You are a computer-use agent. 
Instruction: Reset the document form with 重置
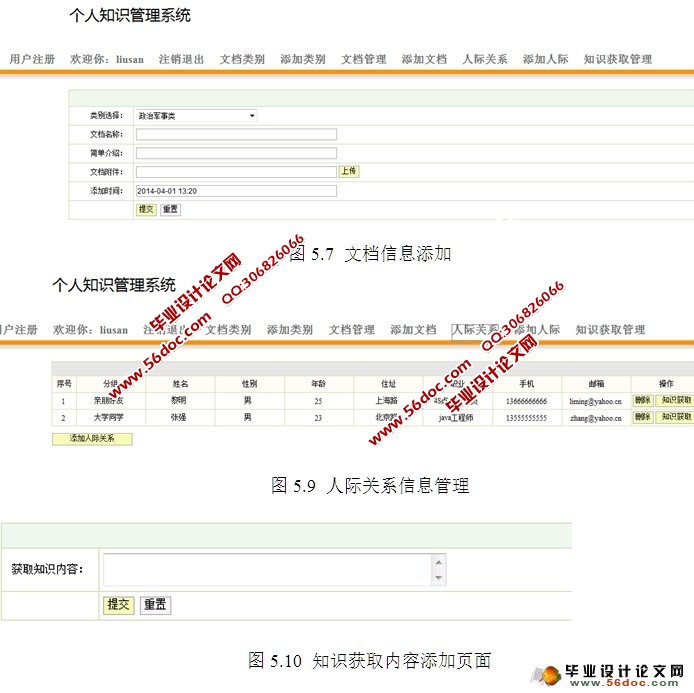(170, 209)
